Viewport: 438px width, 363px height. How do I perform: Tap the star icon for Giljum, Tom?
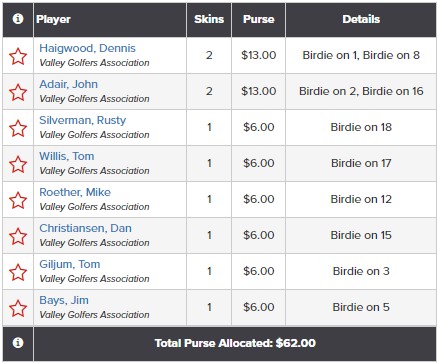[18, 272]
